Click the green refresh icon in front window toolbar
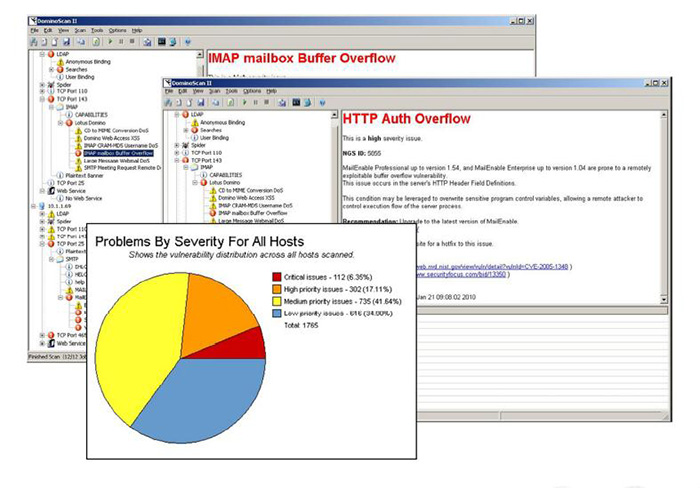The image size is (700, 488). 230,103
